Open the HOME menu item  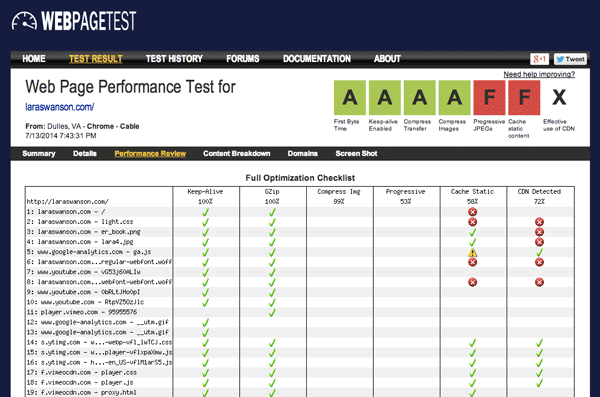pos(34,59)
